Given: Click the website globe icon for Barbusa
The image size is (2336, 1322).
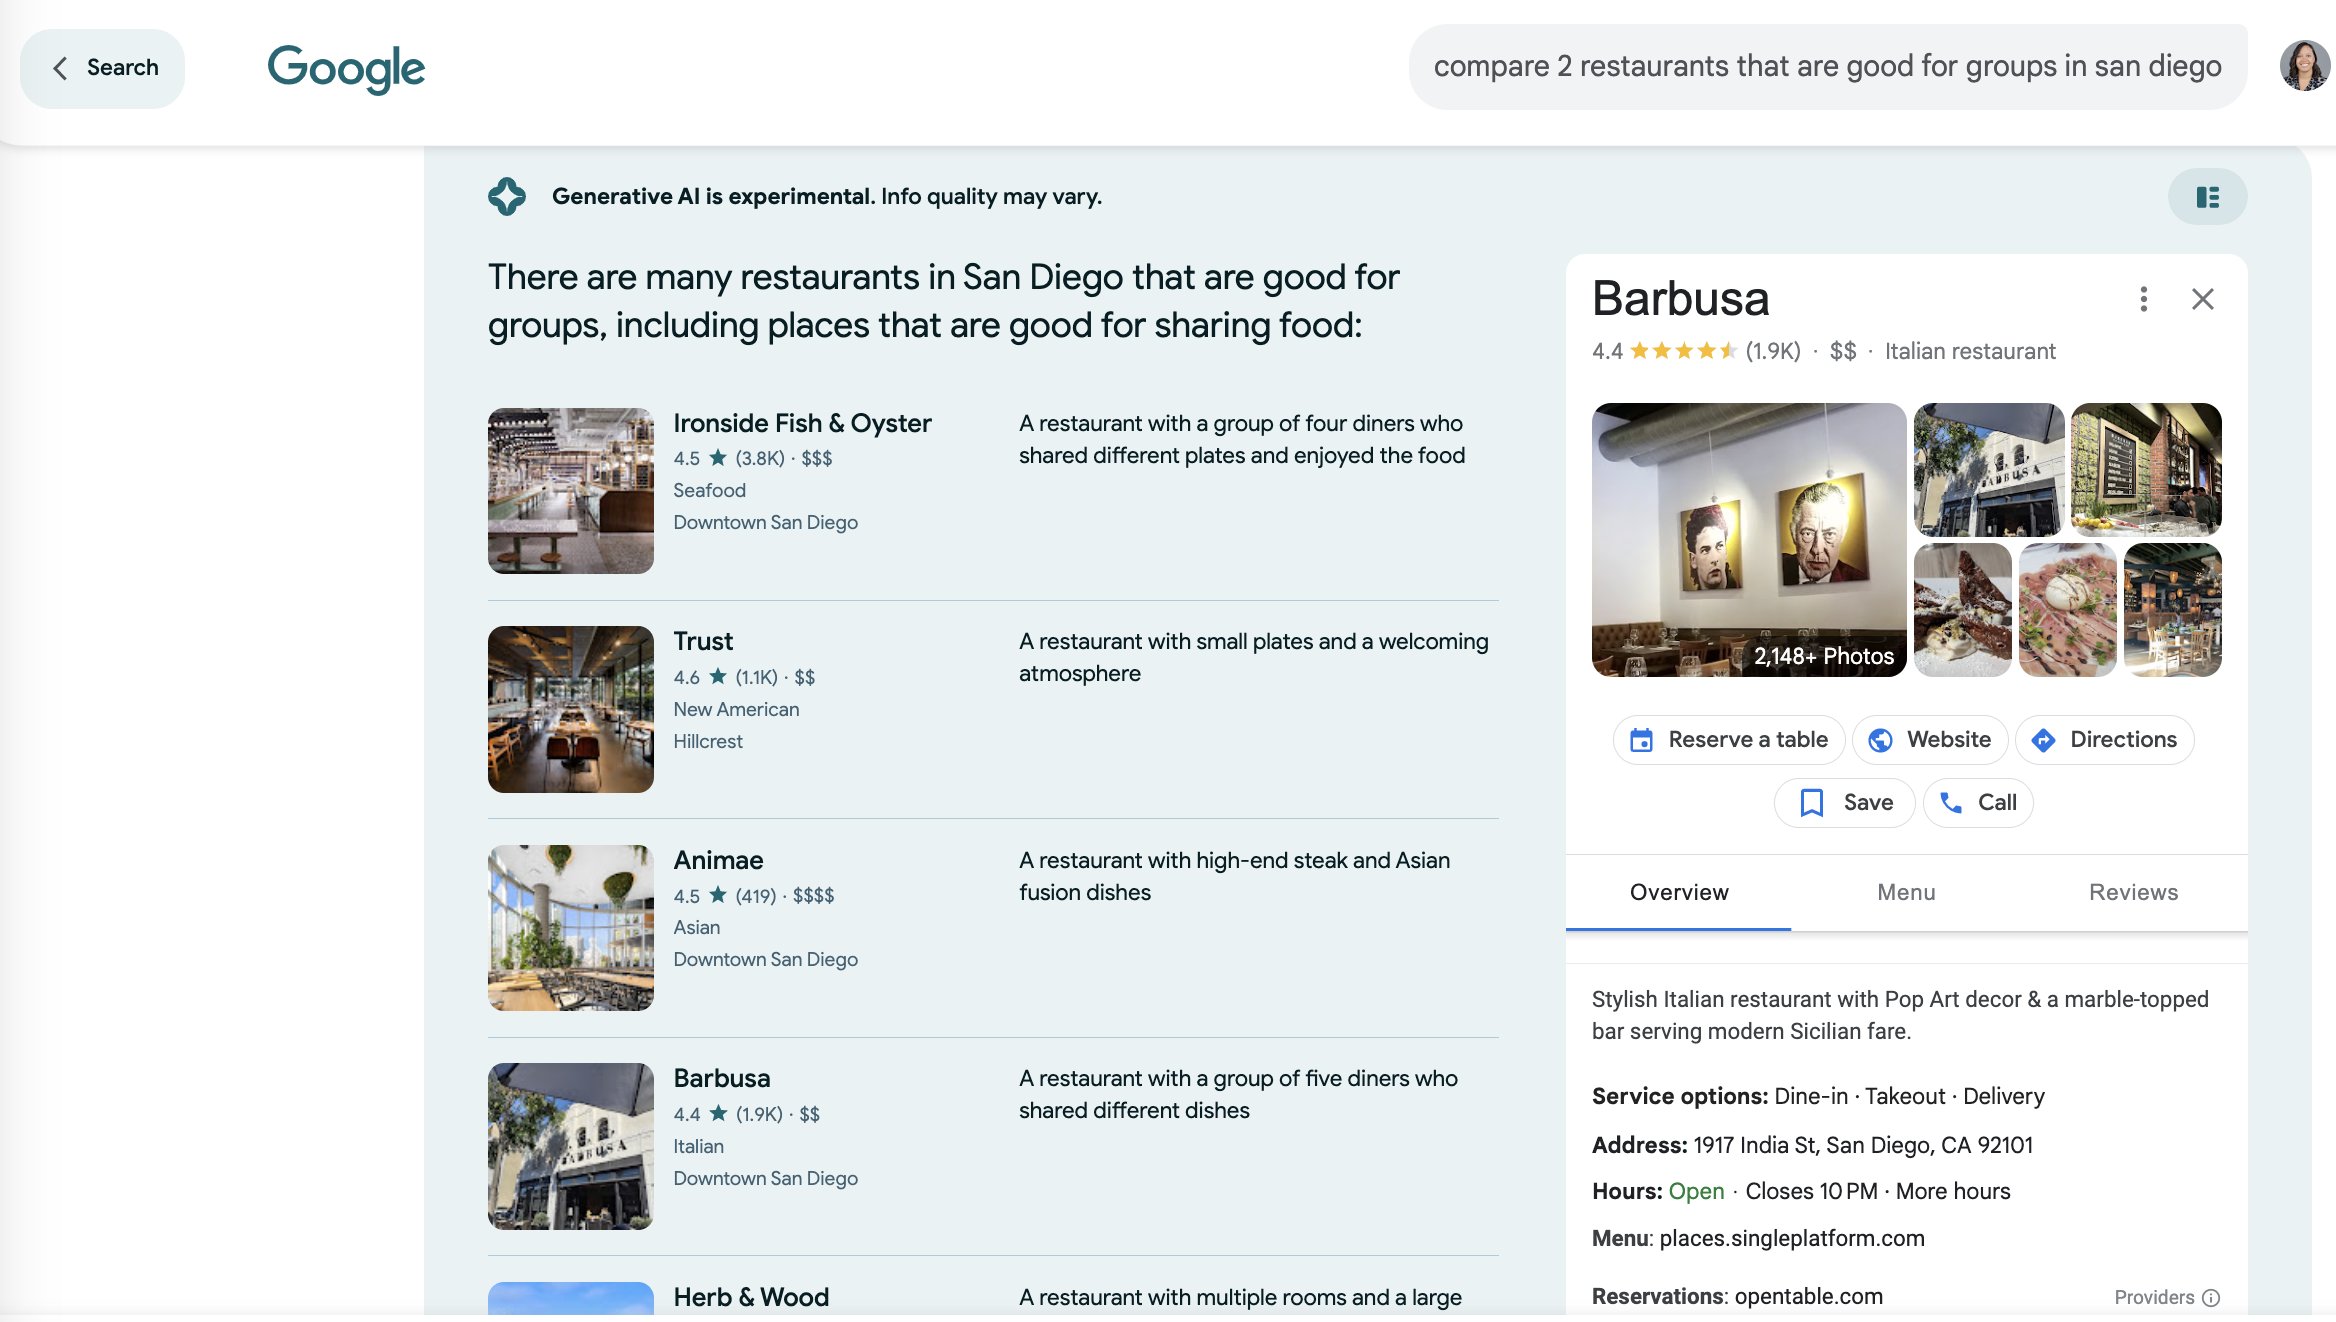Looking at the screenshot, I should pos(1880,740).
